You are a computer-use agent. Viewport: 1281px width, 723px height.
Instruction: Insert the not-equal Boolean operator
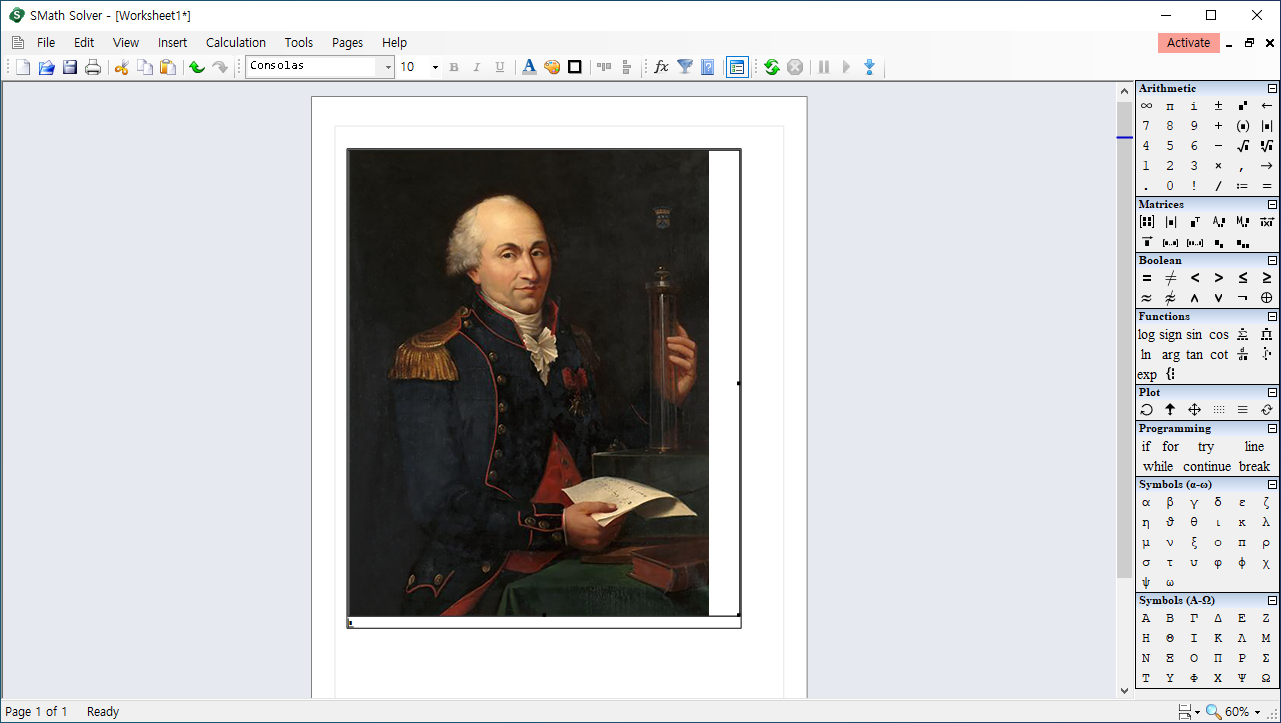[x=1171, y=278]
